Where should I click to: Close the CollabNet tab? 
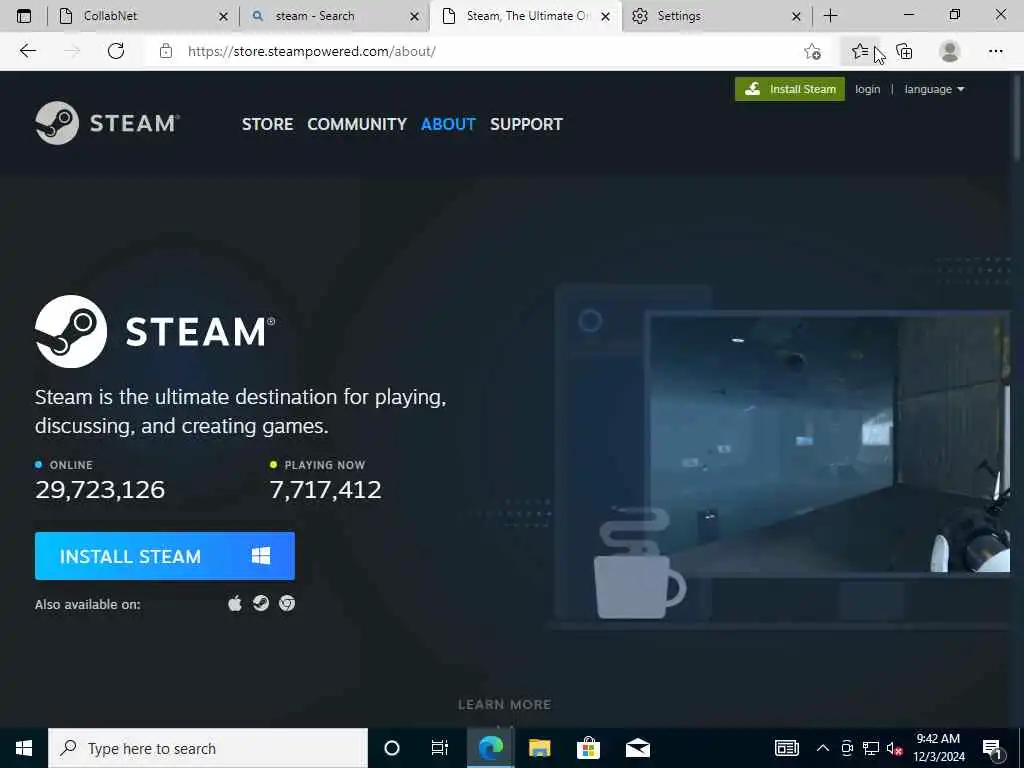[223, 16]
